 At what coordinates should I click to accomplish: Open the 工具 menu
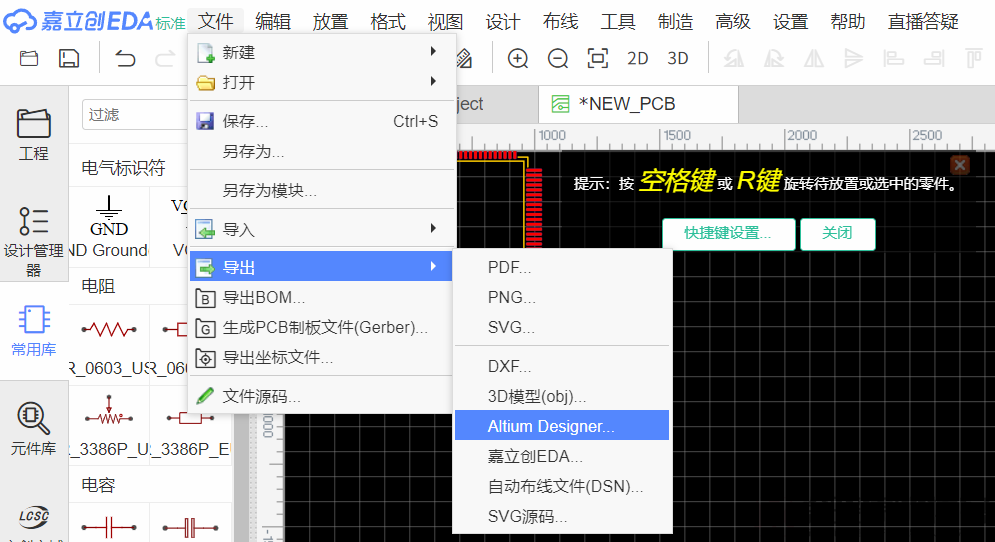[618, 22]
